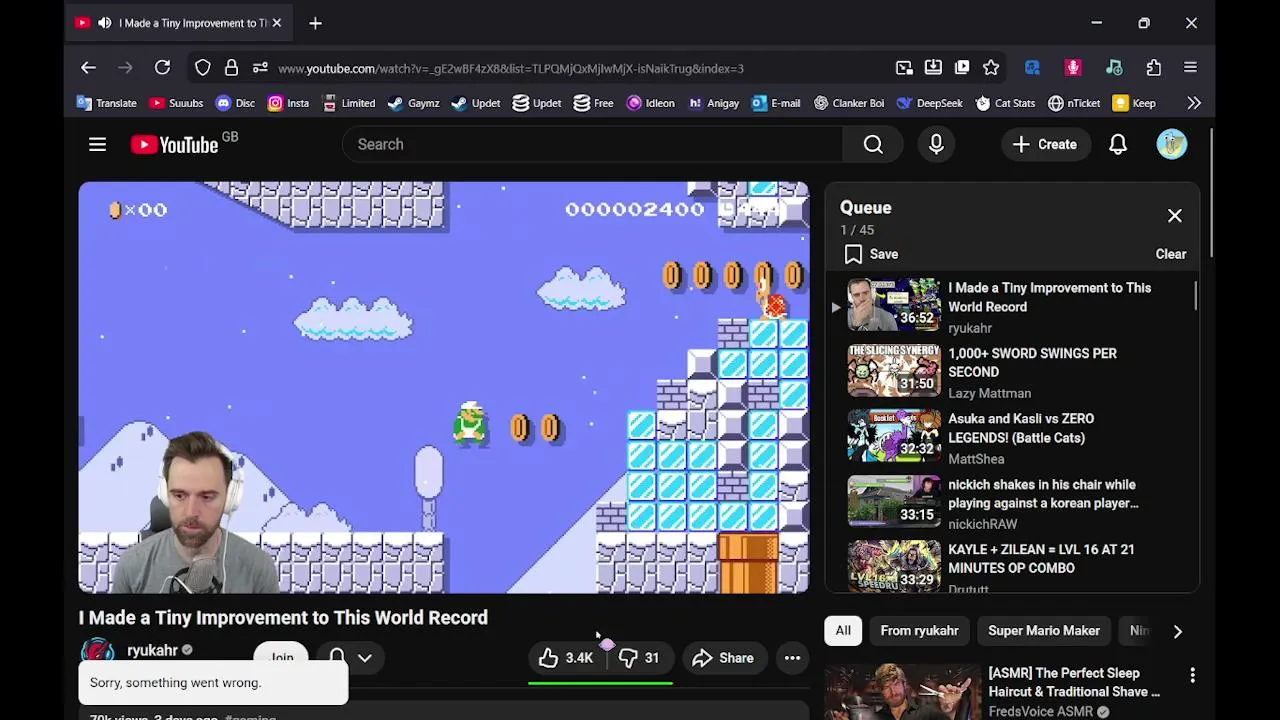Open YouTube notifications bell
The width and height of the screenshot is (1280, 720).
tap(1118, 145)
